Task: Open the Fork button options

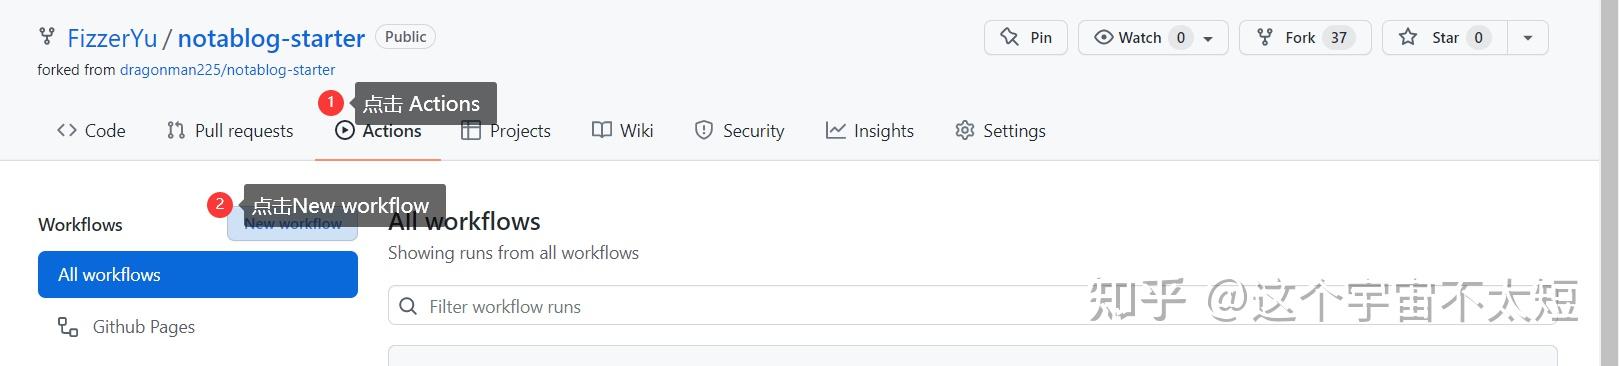Action: pyautogui.click(x=1304, y=37)
